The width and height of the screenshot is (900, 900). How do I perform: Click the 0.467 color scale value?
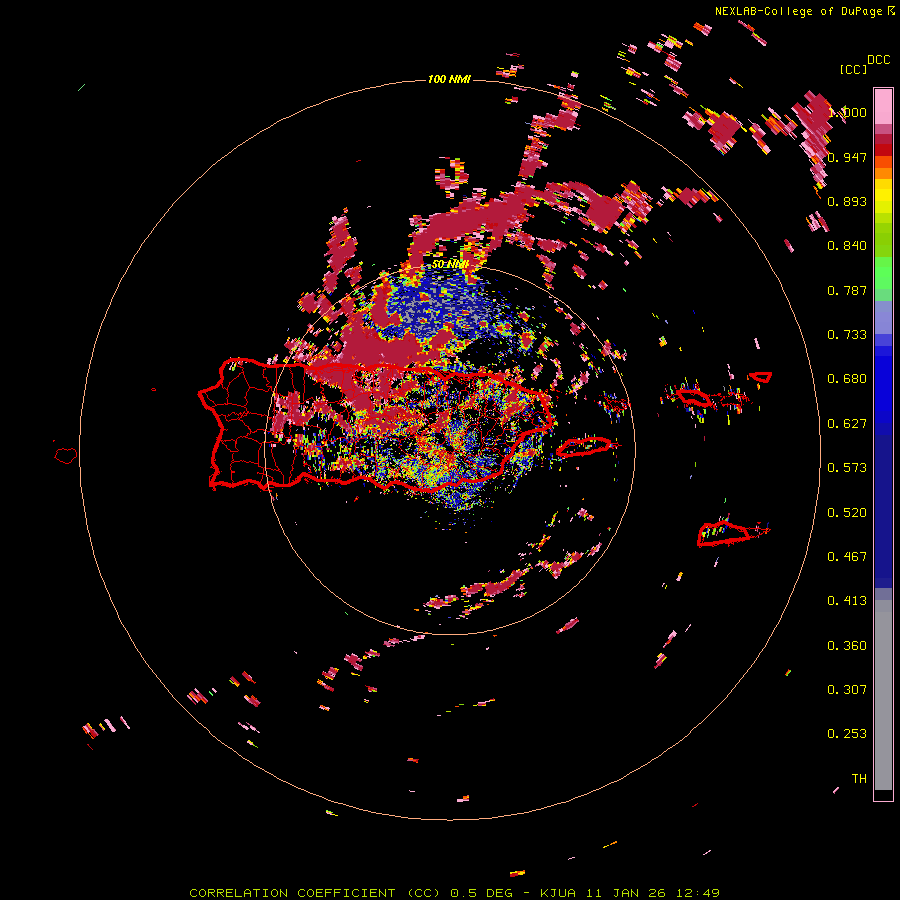click(x=847, y=556)
